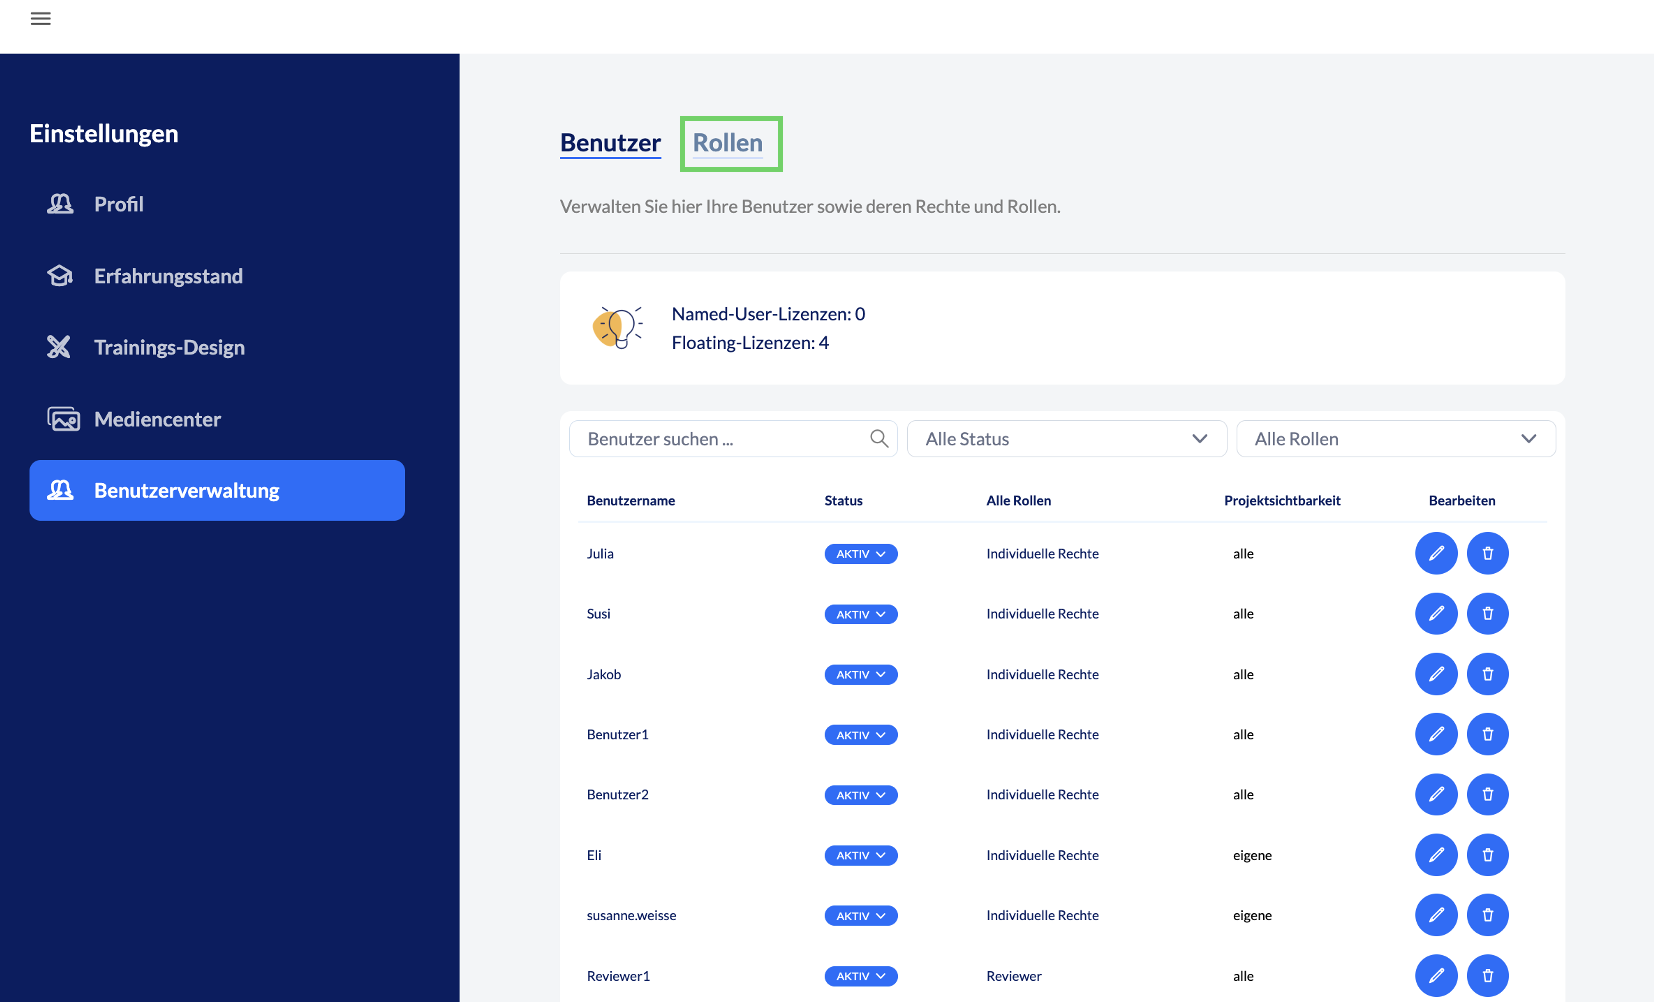Change susanne.weisse's AKTIV status dropdown
1654x1002 pixels.
pos(861,916)
